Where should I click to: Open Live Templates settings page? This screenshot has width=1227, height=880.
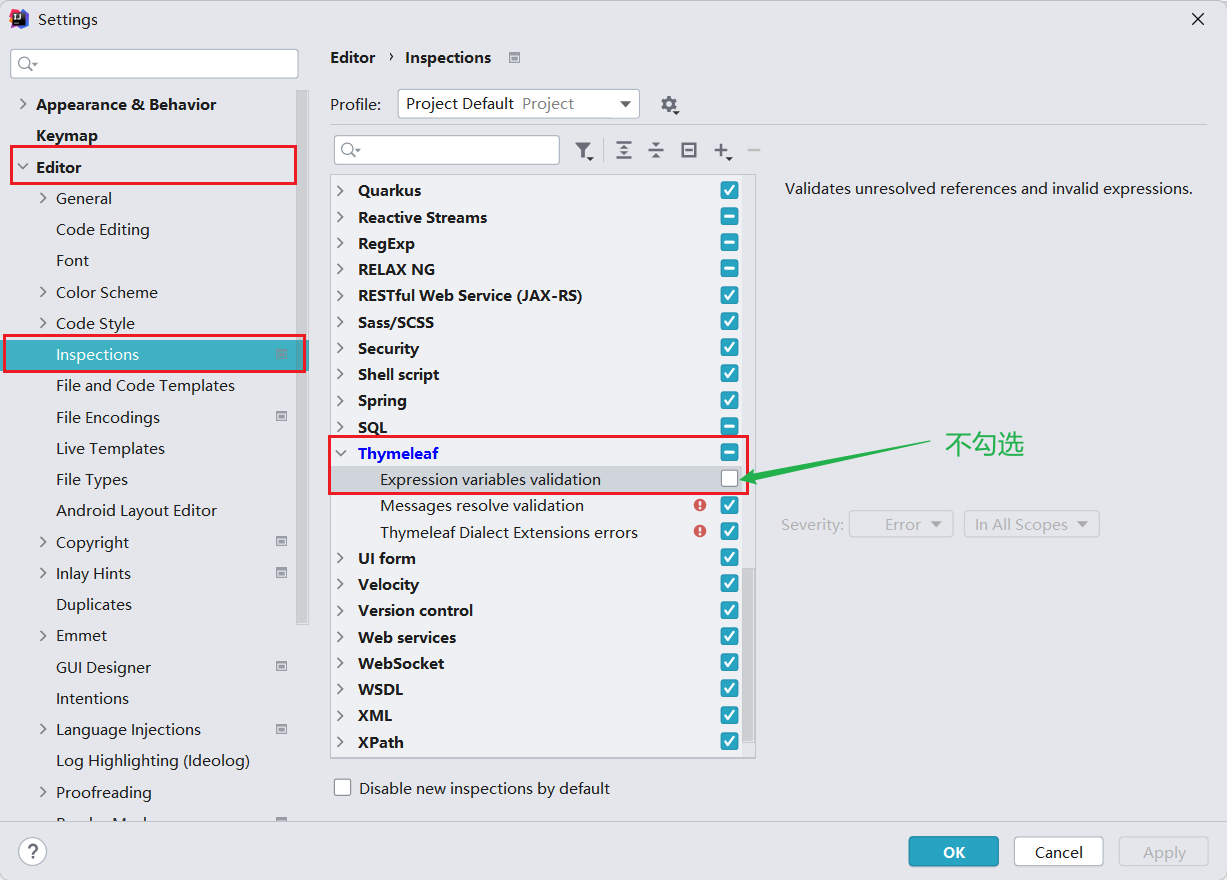coord(110,448)
